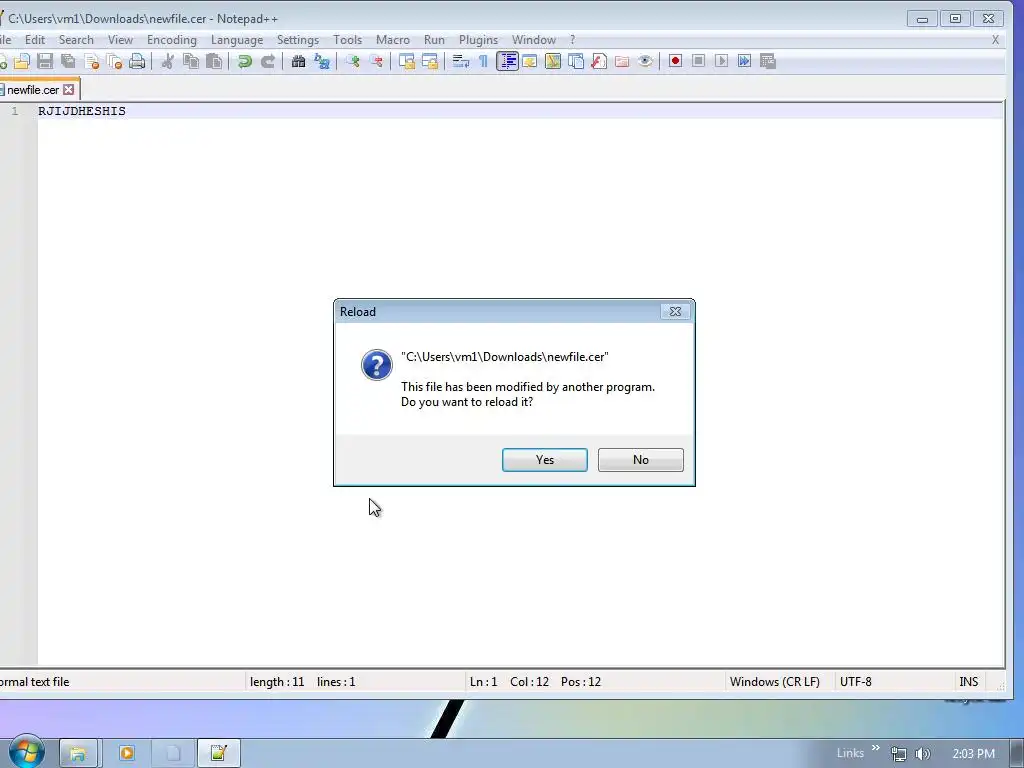
Task: Click Save Recorded Macro icon
Action: 768,61
